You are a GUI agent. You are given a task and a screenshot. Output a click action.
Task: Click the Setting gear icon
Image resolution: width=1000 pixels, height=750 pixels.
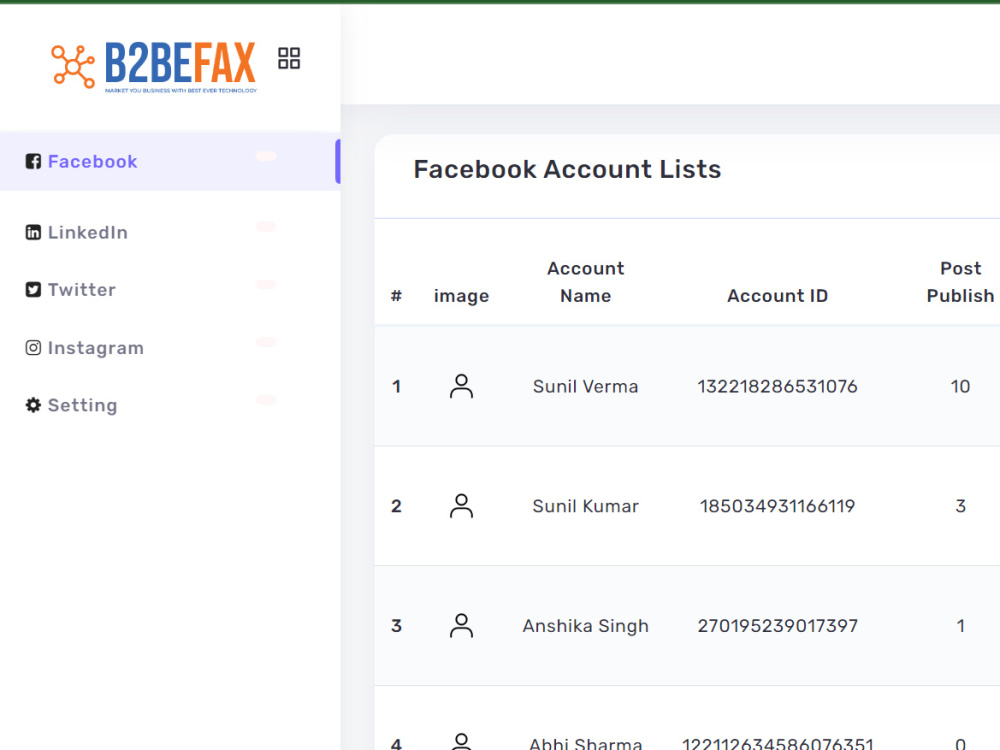pos(33,405)
